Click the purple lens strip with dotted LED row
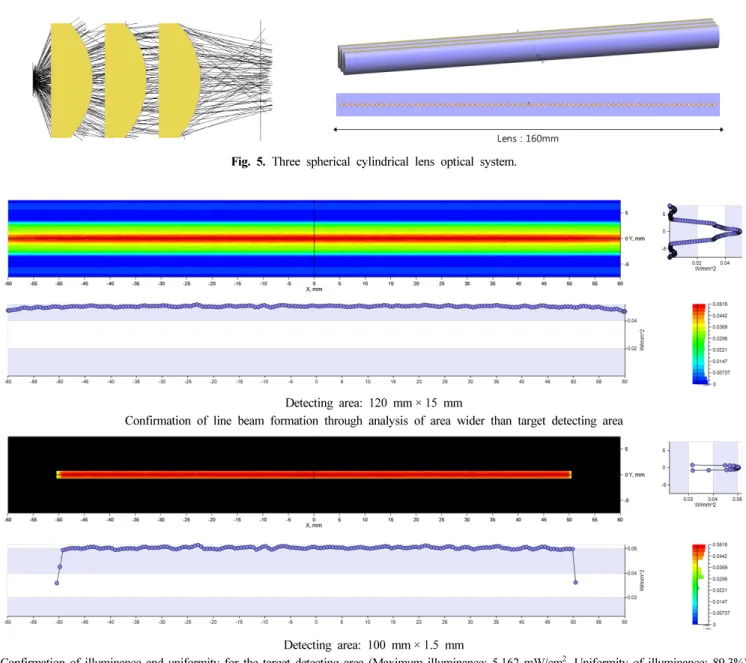Screen dimensions: 746x663 pos(528,105)
